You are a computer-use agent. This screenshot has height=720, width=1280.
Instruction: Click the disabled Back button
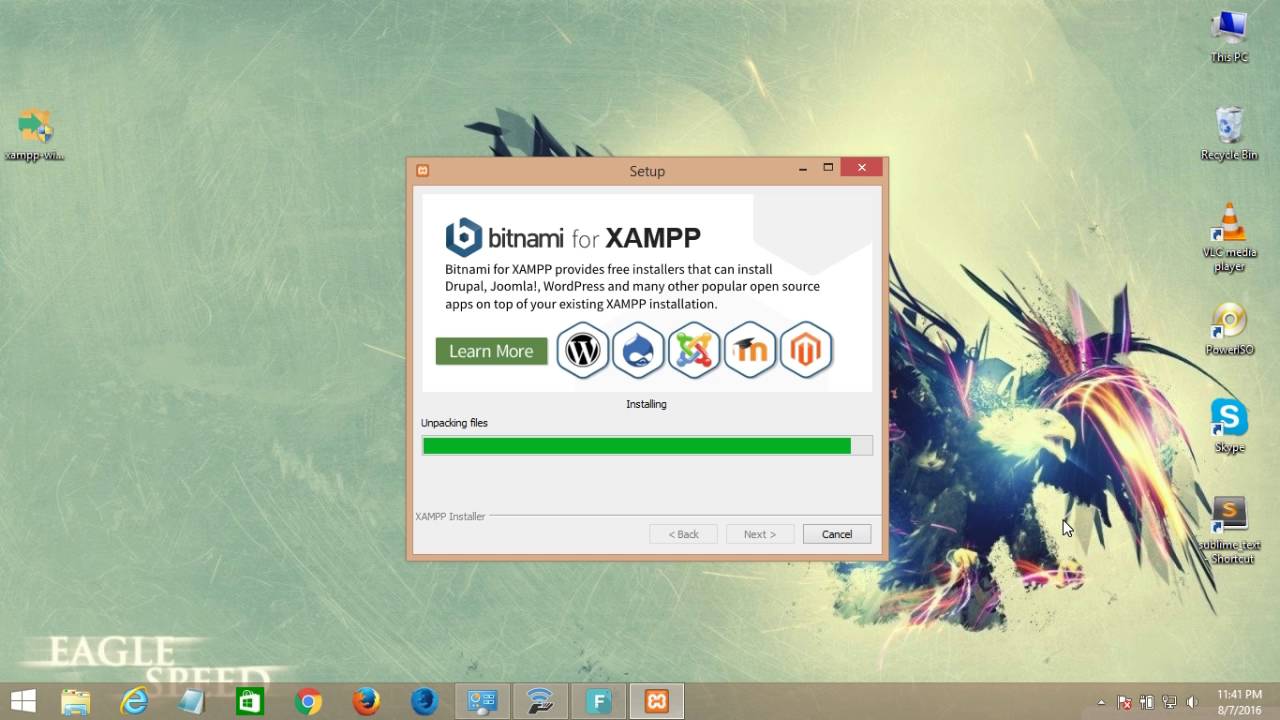tap(683, 534)
